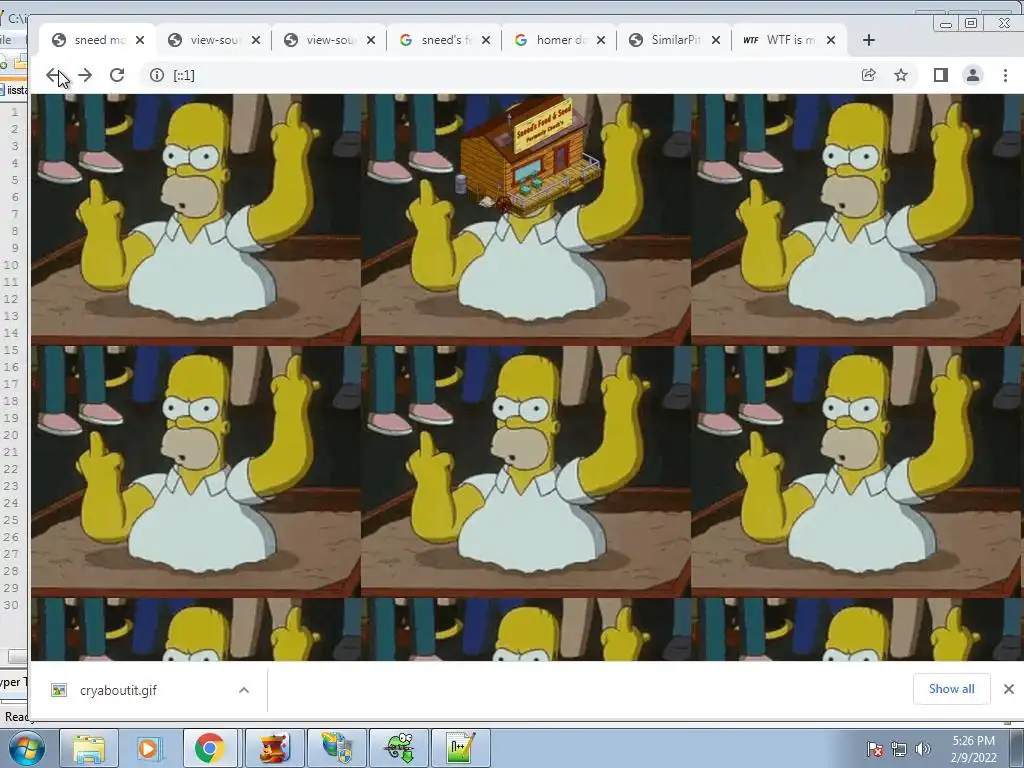The image size is (1024, 768).
Task: Close the second view-source tab
Action: click(371, 40)
